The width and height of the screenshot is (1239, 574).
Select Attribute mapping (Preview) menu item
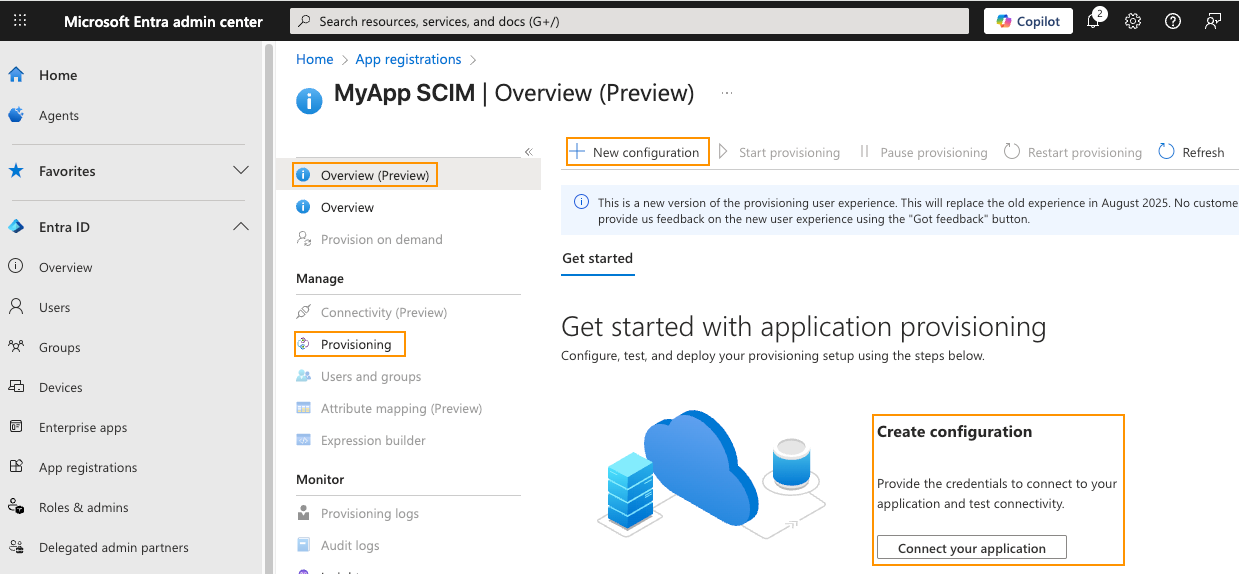[401, 408]
